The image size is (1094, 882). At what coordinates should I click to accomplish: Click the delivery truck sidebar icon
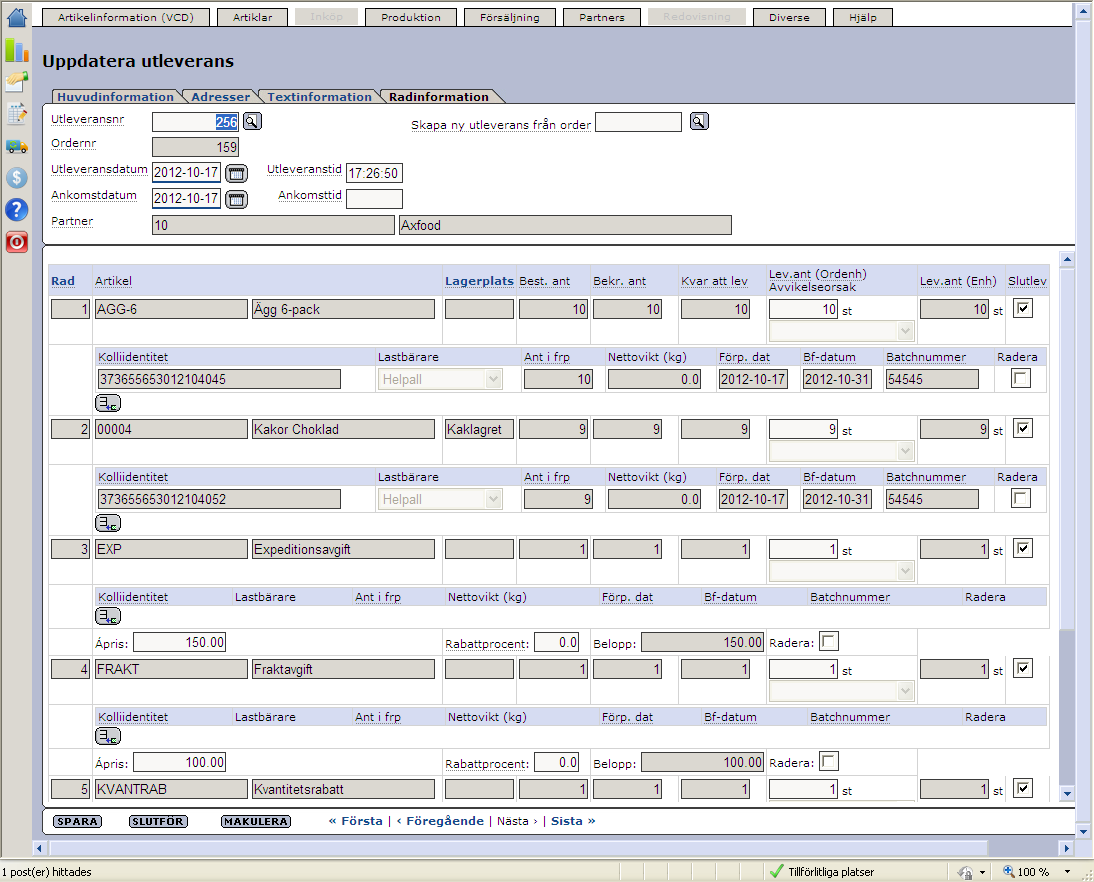pos(17,146)
